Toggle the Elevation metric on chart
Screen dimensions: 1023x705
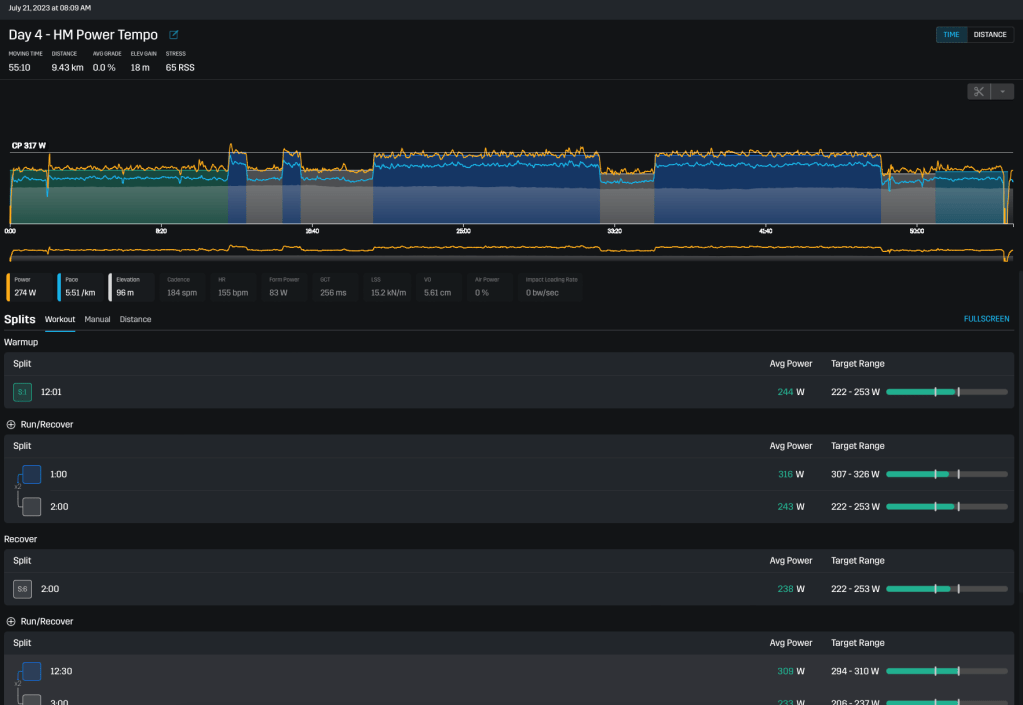(x=131, y=287)
